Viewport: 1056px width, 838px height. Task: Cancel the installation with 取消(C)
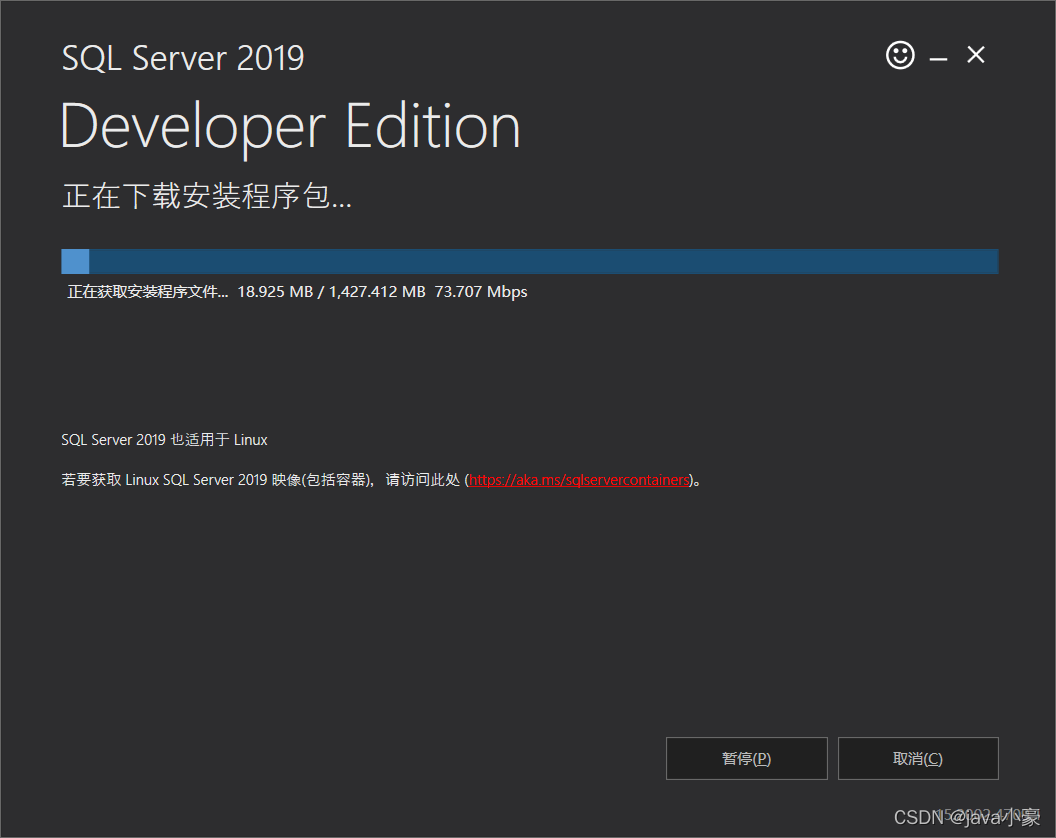click(918, 759)
